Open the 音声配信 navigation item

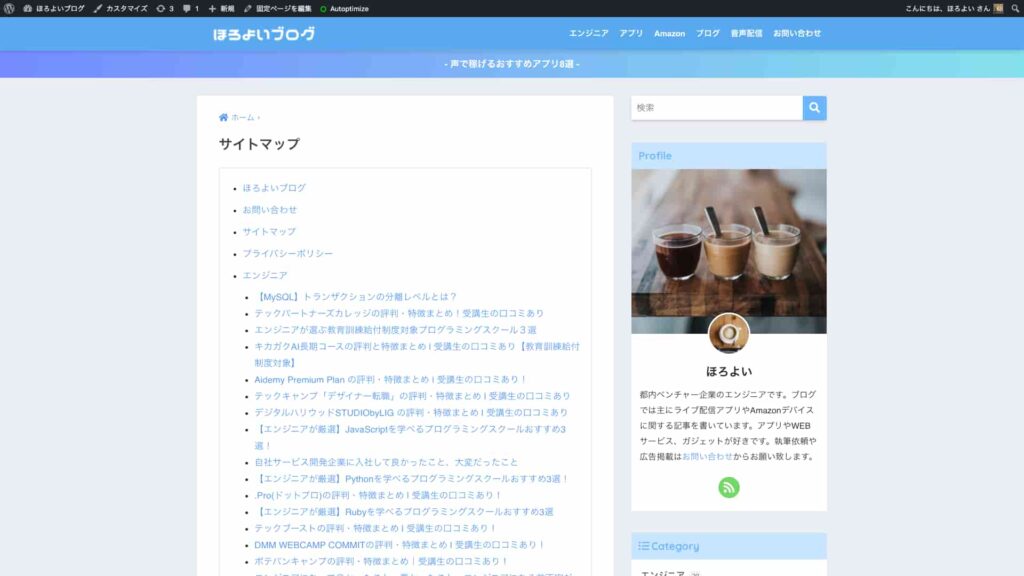(746, 33)
